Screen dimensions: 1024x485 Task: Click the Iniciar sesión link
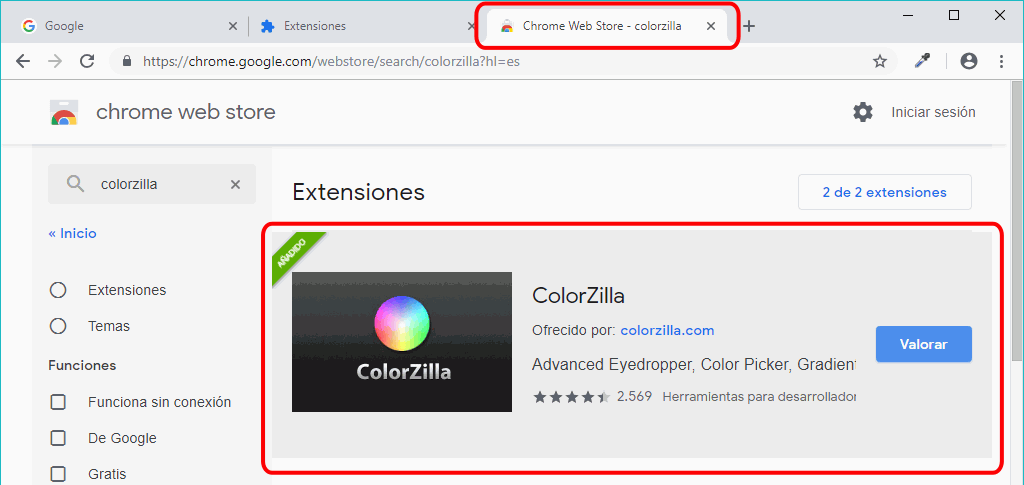(933, 112)
